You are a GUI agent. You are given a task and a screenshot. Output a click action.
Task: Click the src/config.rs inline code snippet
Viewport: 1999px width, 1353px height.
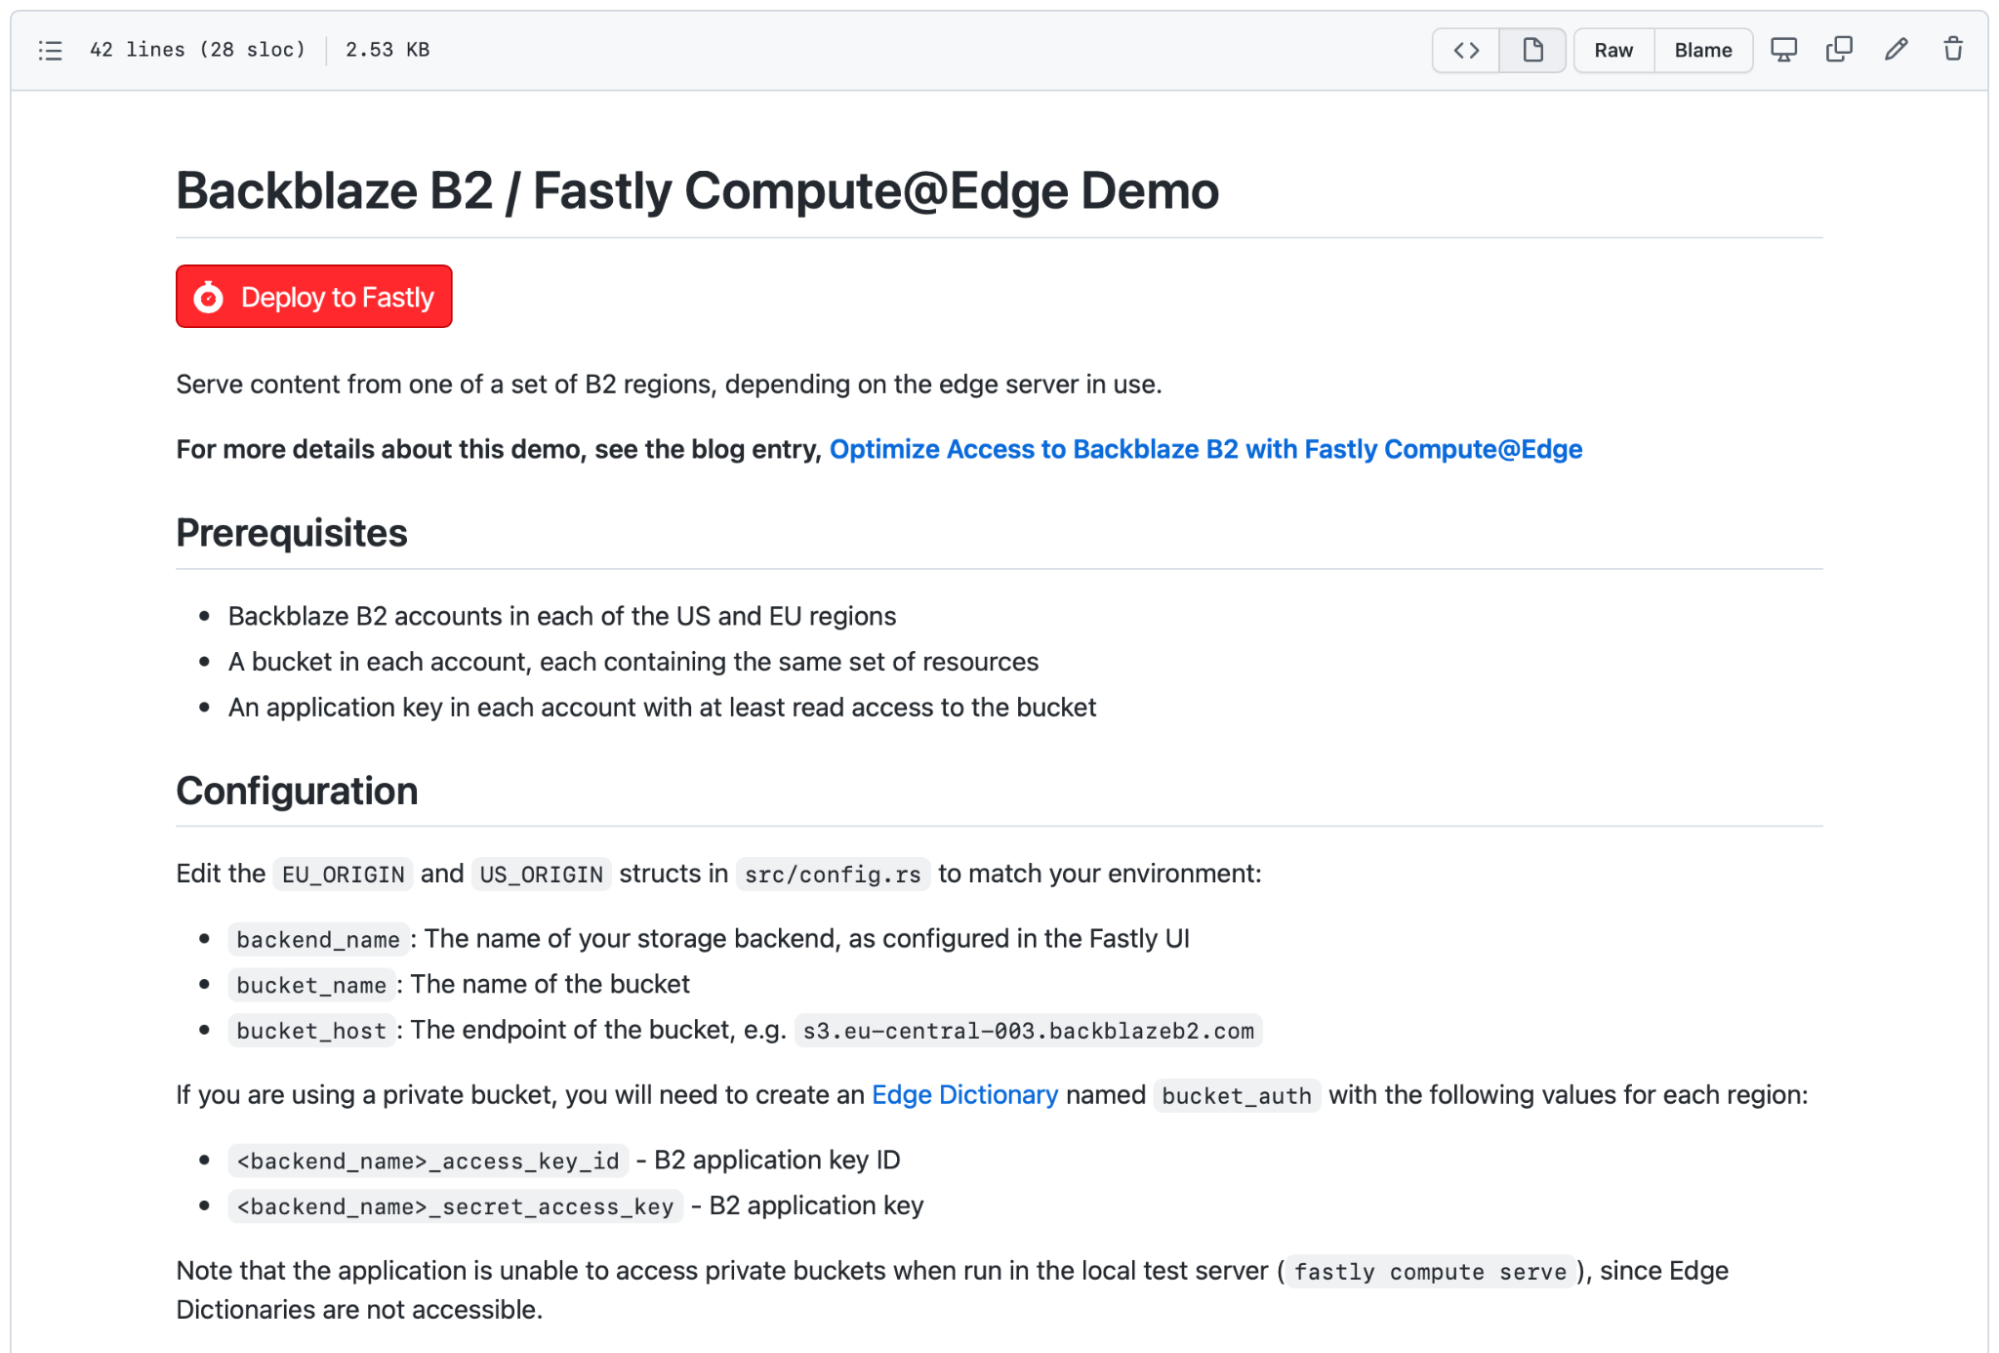(x=833, y=873)
